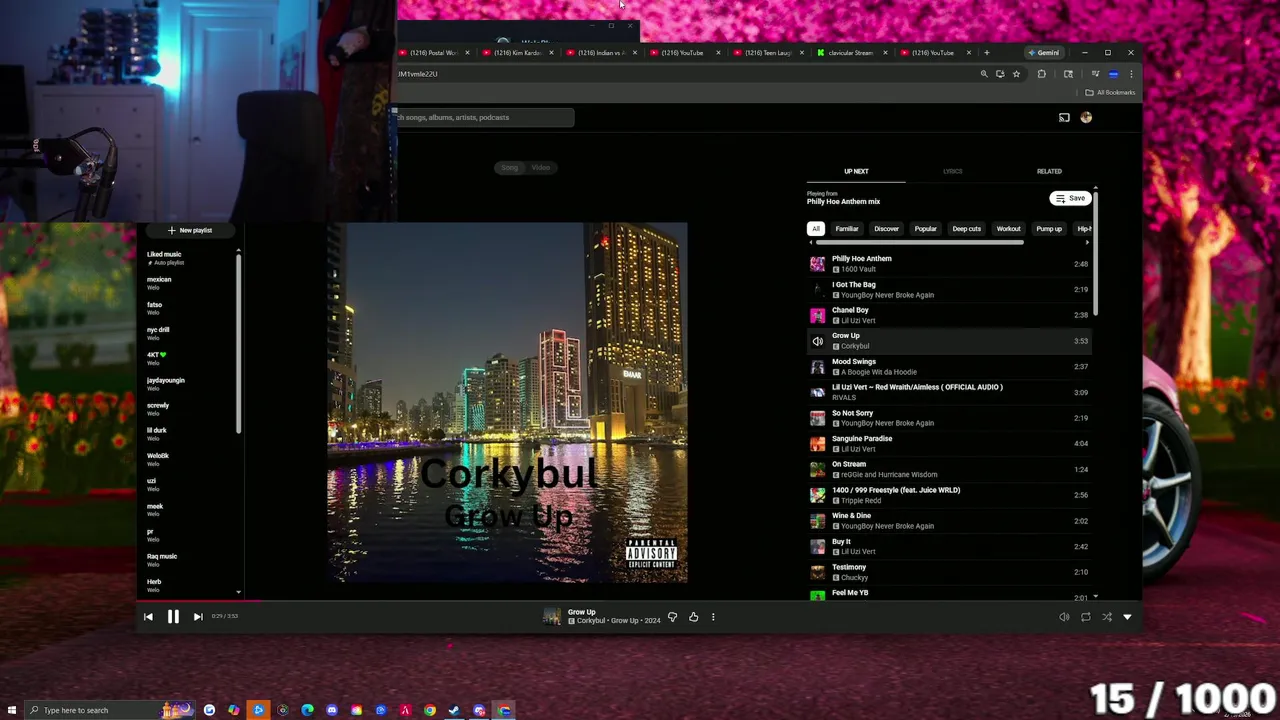Open the Liked music playlist

point(190,258)
